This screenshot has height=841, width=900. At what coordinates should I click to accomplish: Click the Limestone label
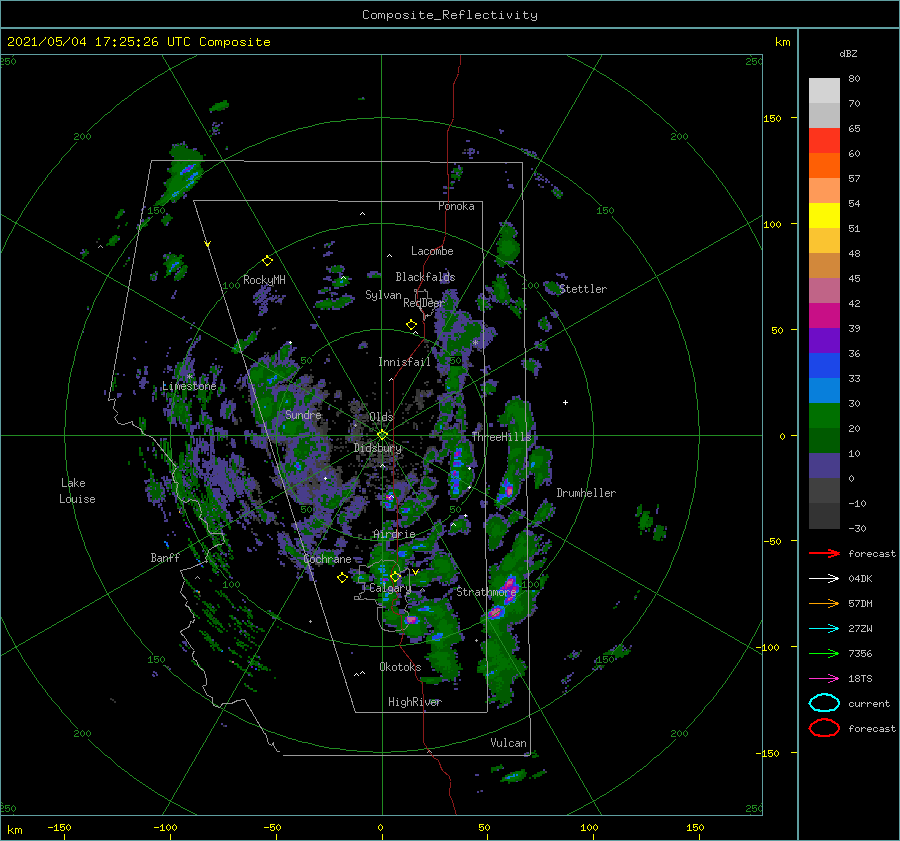[x=189, y=386]
